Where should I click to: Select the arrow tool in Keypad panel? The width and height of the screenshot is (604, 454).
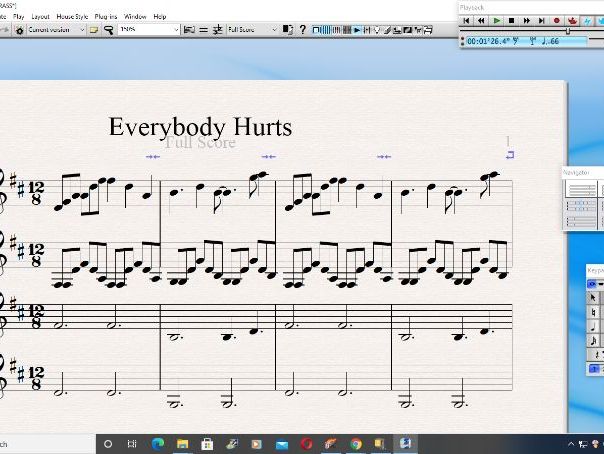click(593, 297)
